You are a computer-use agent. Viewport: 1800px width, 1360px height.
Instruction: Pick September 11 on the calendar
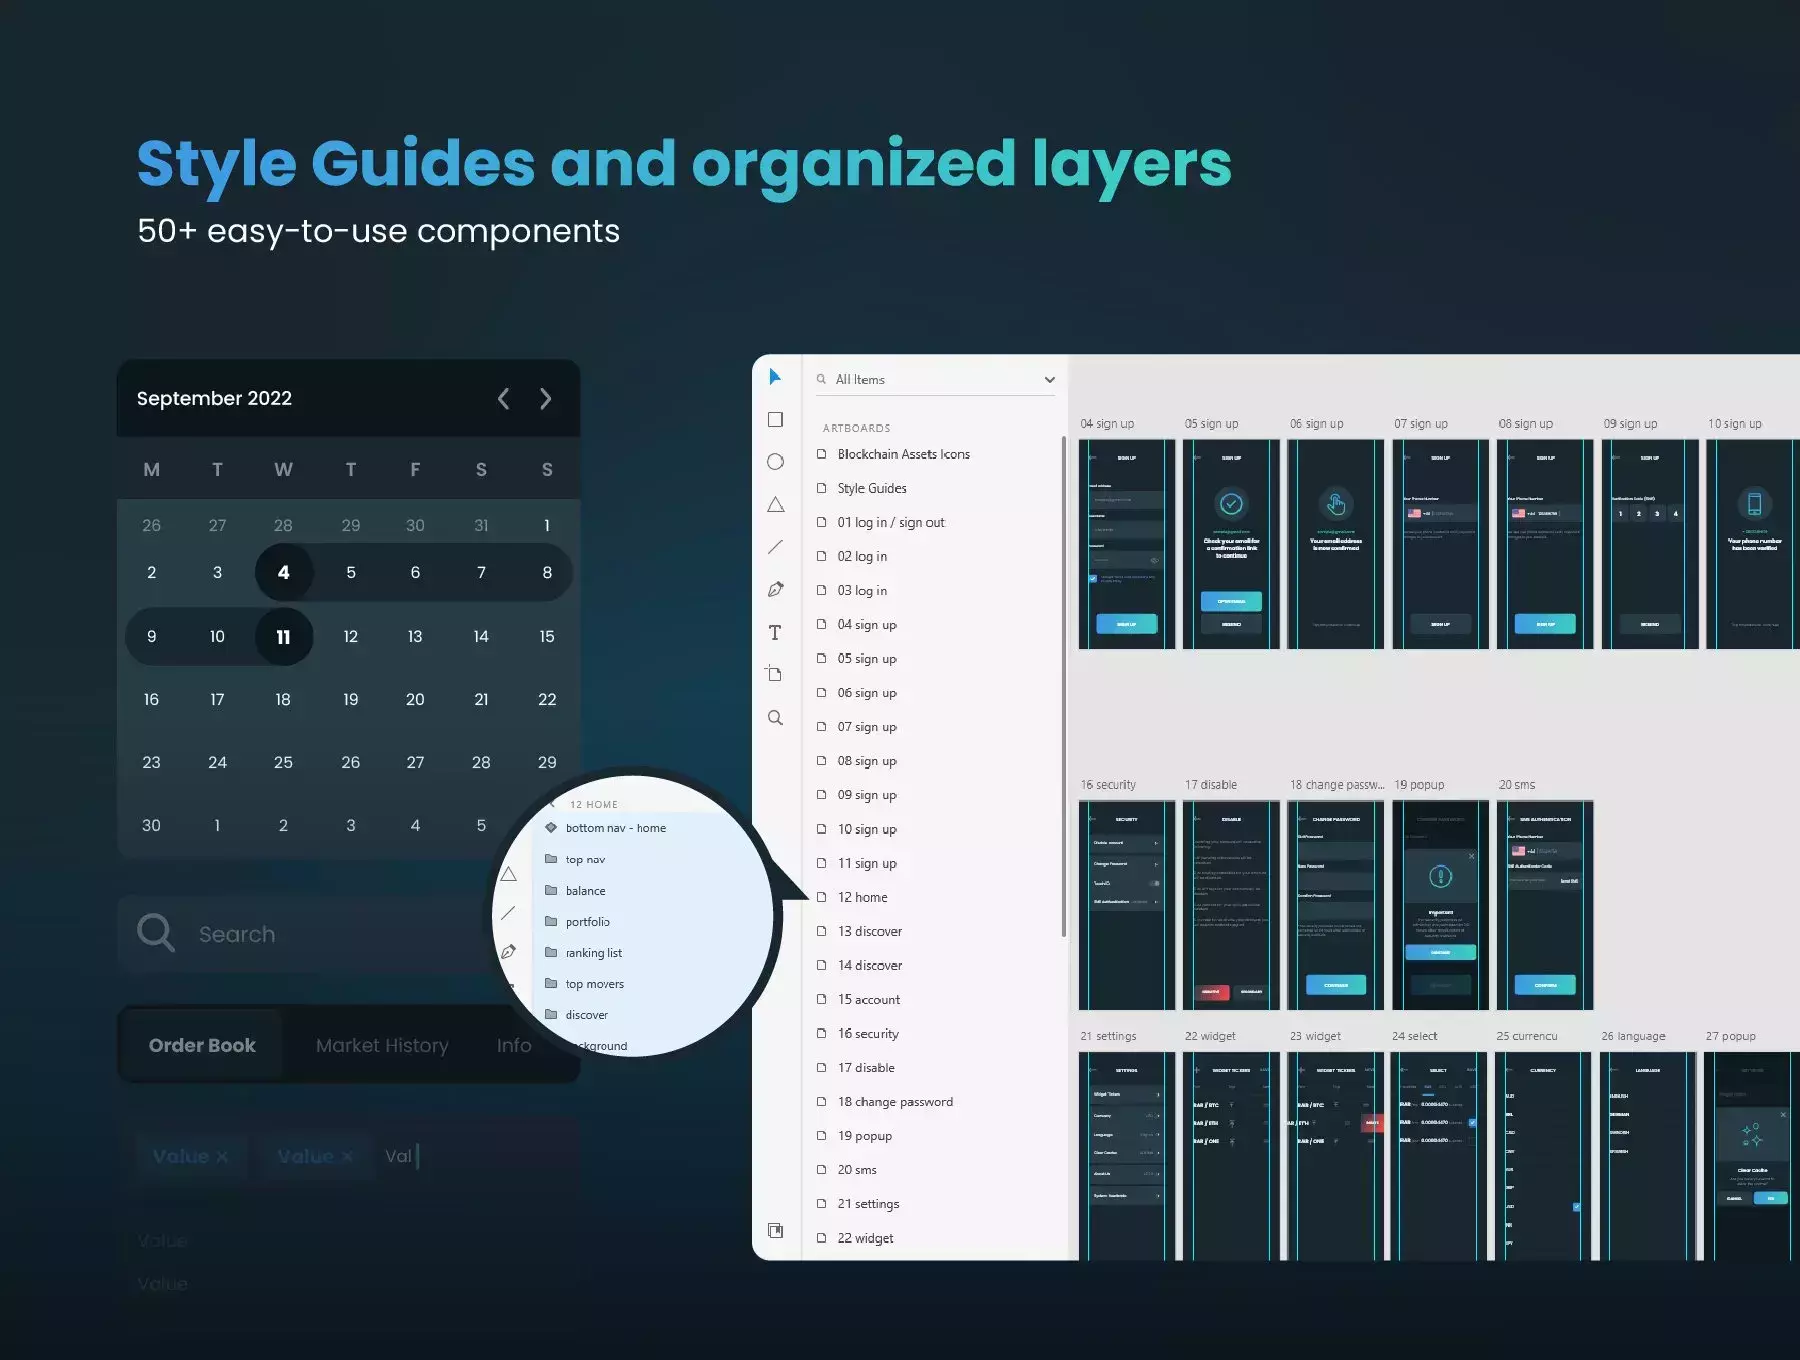283,637
